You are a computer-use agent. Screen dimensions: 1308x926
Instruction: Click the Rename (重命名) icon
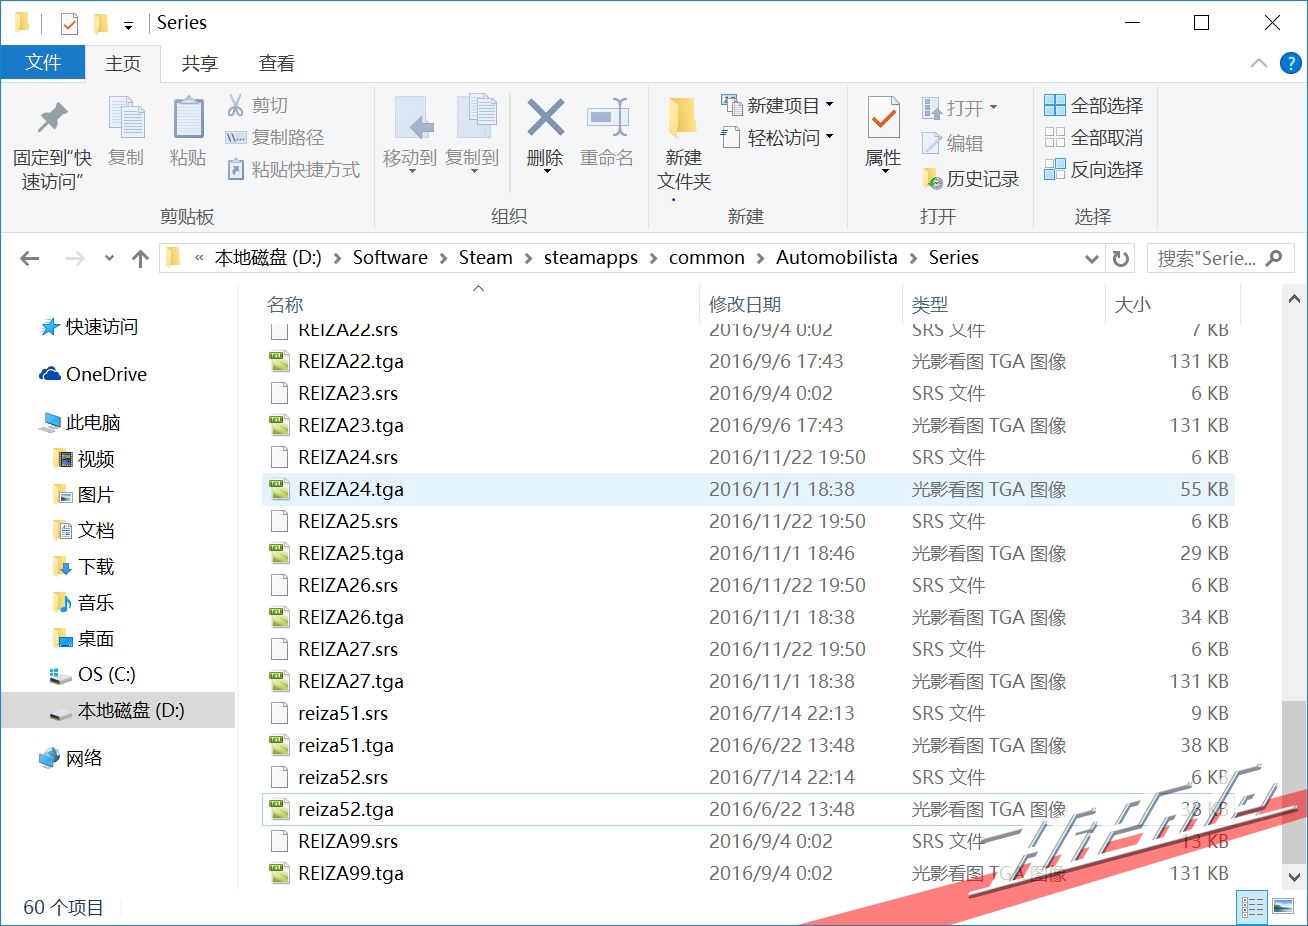[607, 118]
